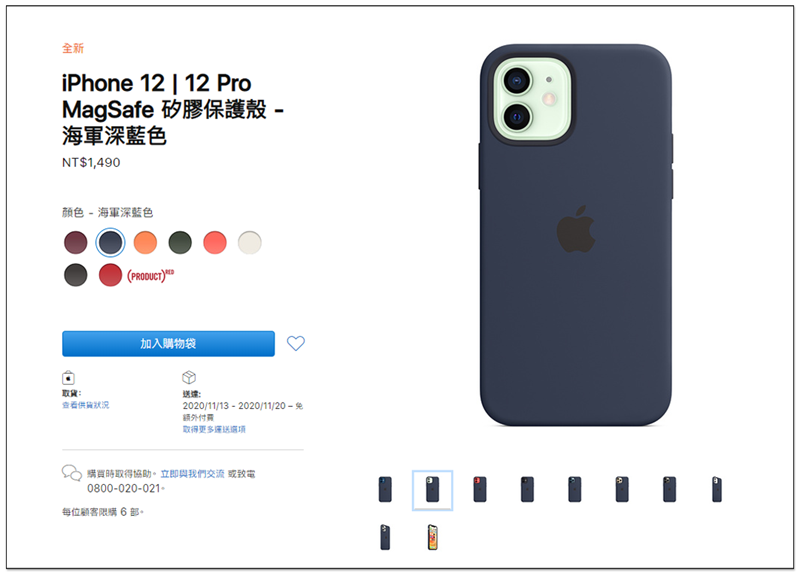This screenshot has height=575, width=800.
Task: View thumbnail showing case on red iPhone
Action: tap(480, 490)
